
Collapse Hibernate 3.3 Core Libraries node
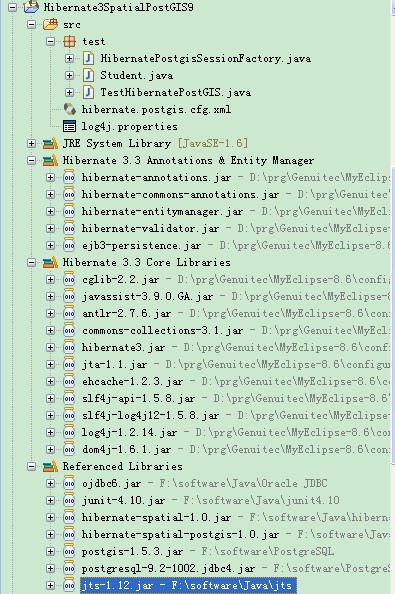point(31,262)
